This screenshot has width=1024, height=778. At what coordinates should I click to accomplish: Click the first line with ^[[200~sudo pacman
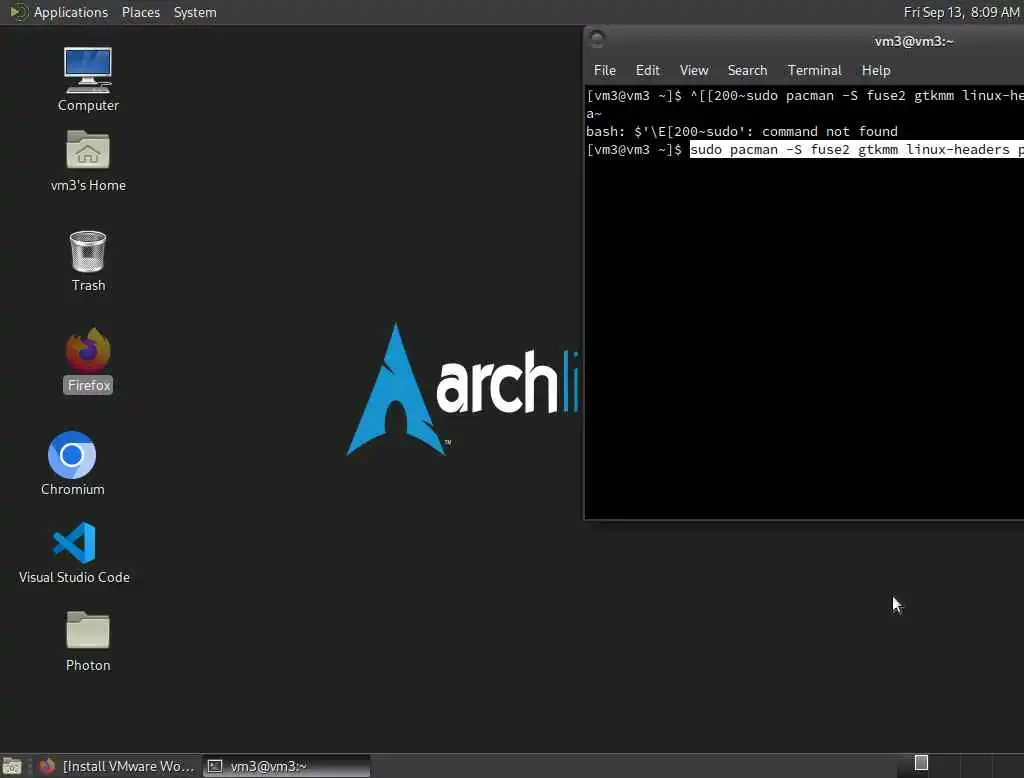click(x=805, y=95)
